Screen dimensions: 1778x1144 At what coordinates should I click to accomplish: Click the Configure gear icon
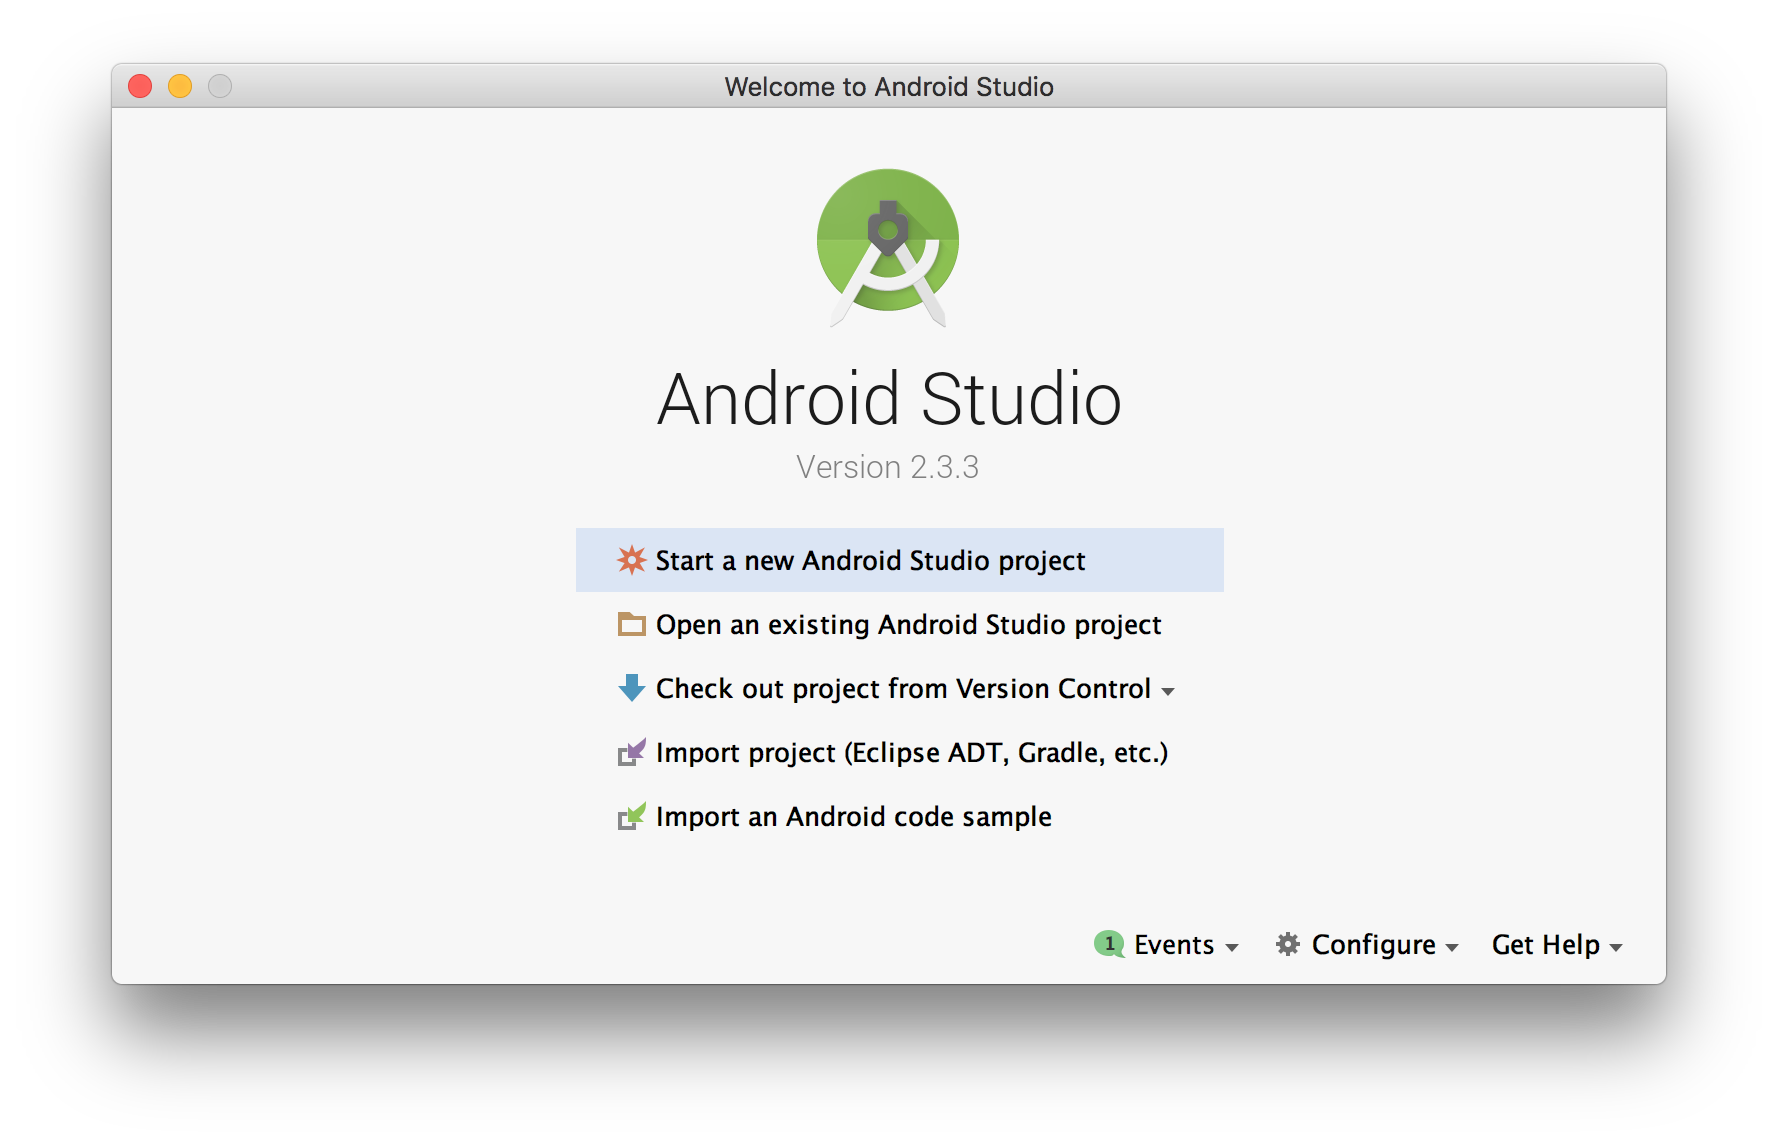(x=1288, y=944)
